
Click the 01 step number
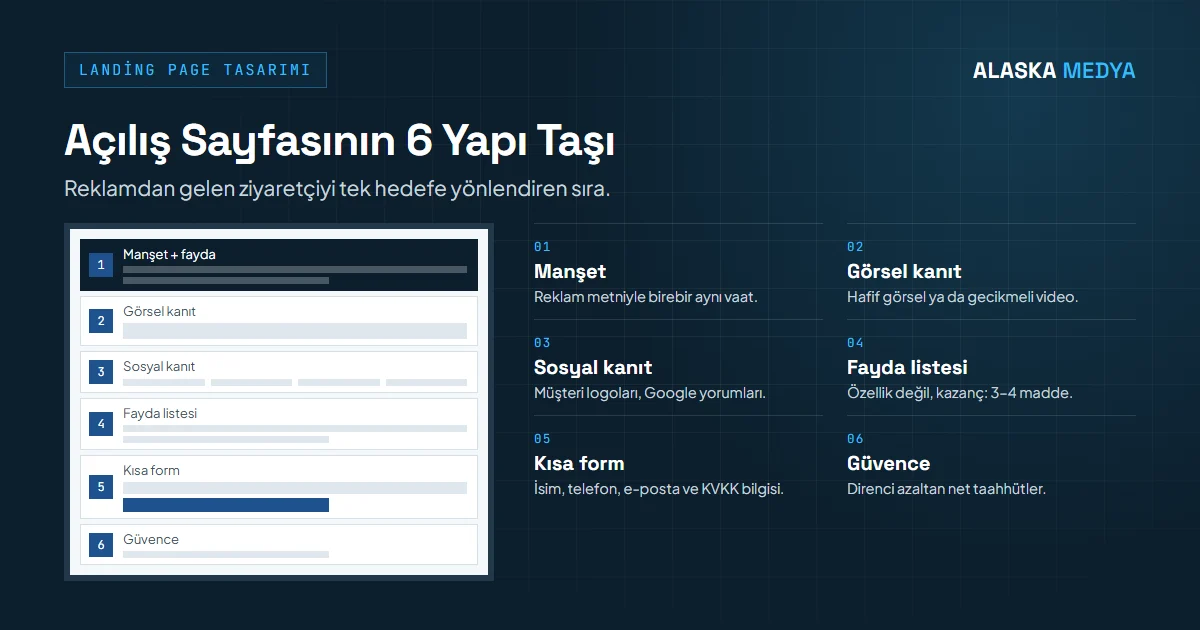542,246
